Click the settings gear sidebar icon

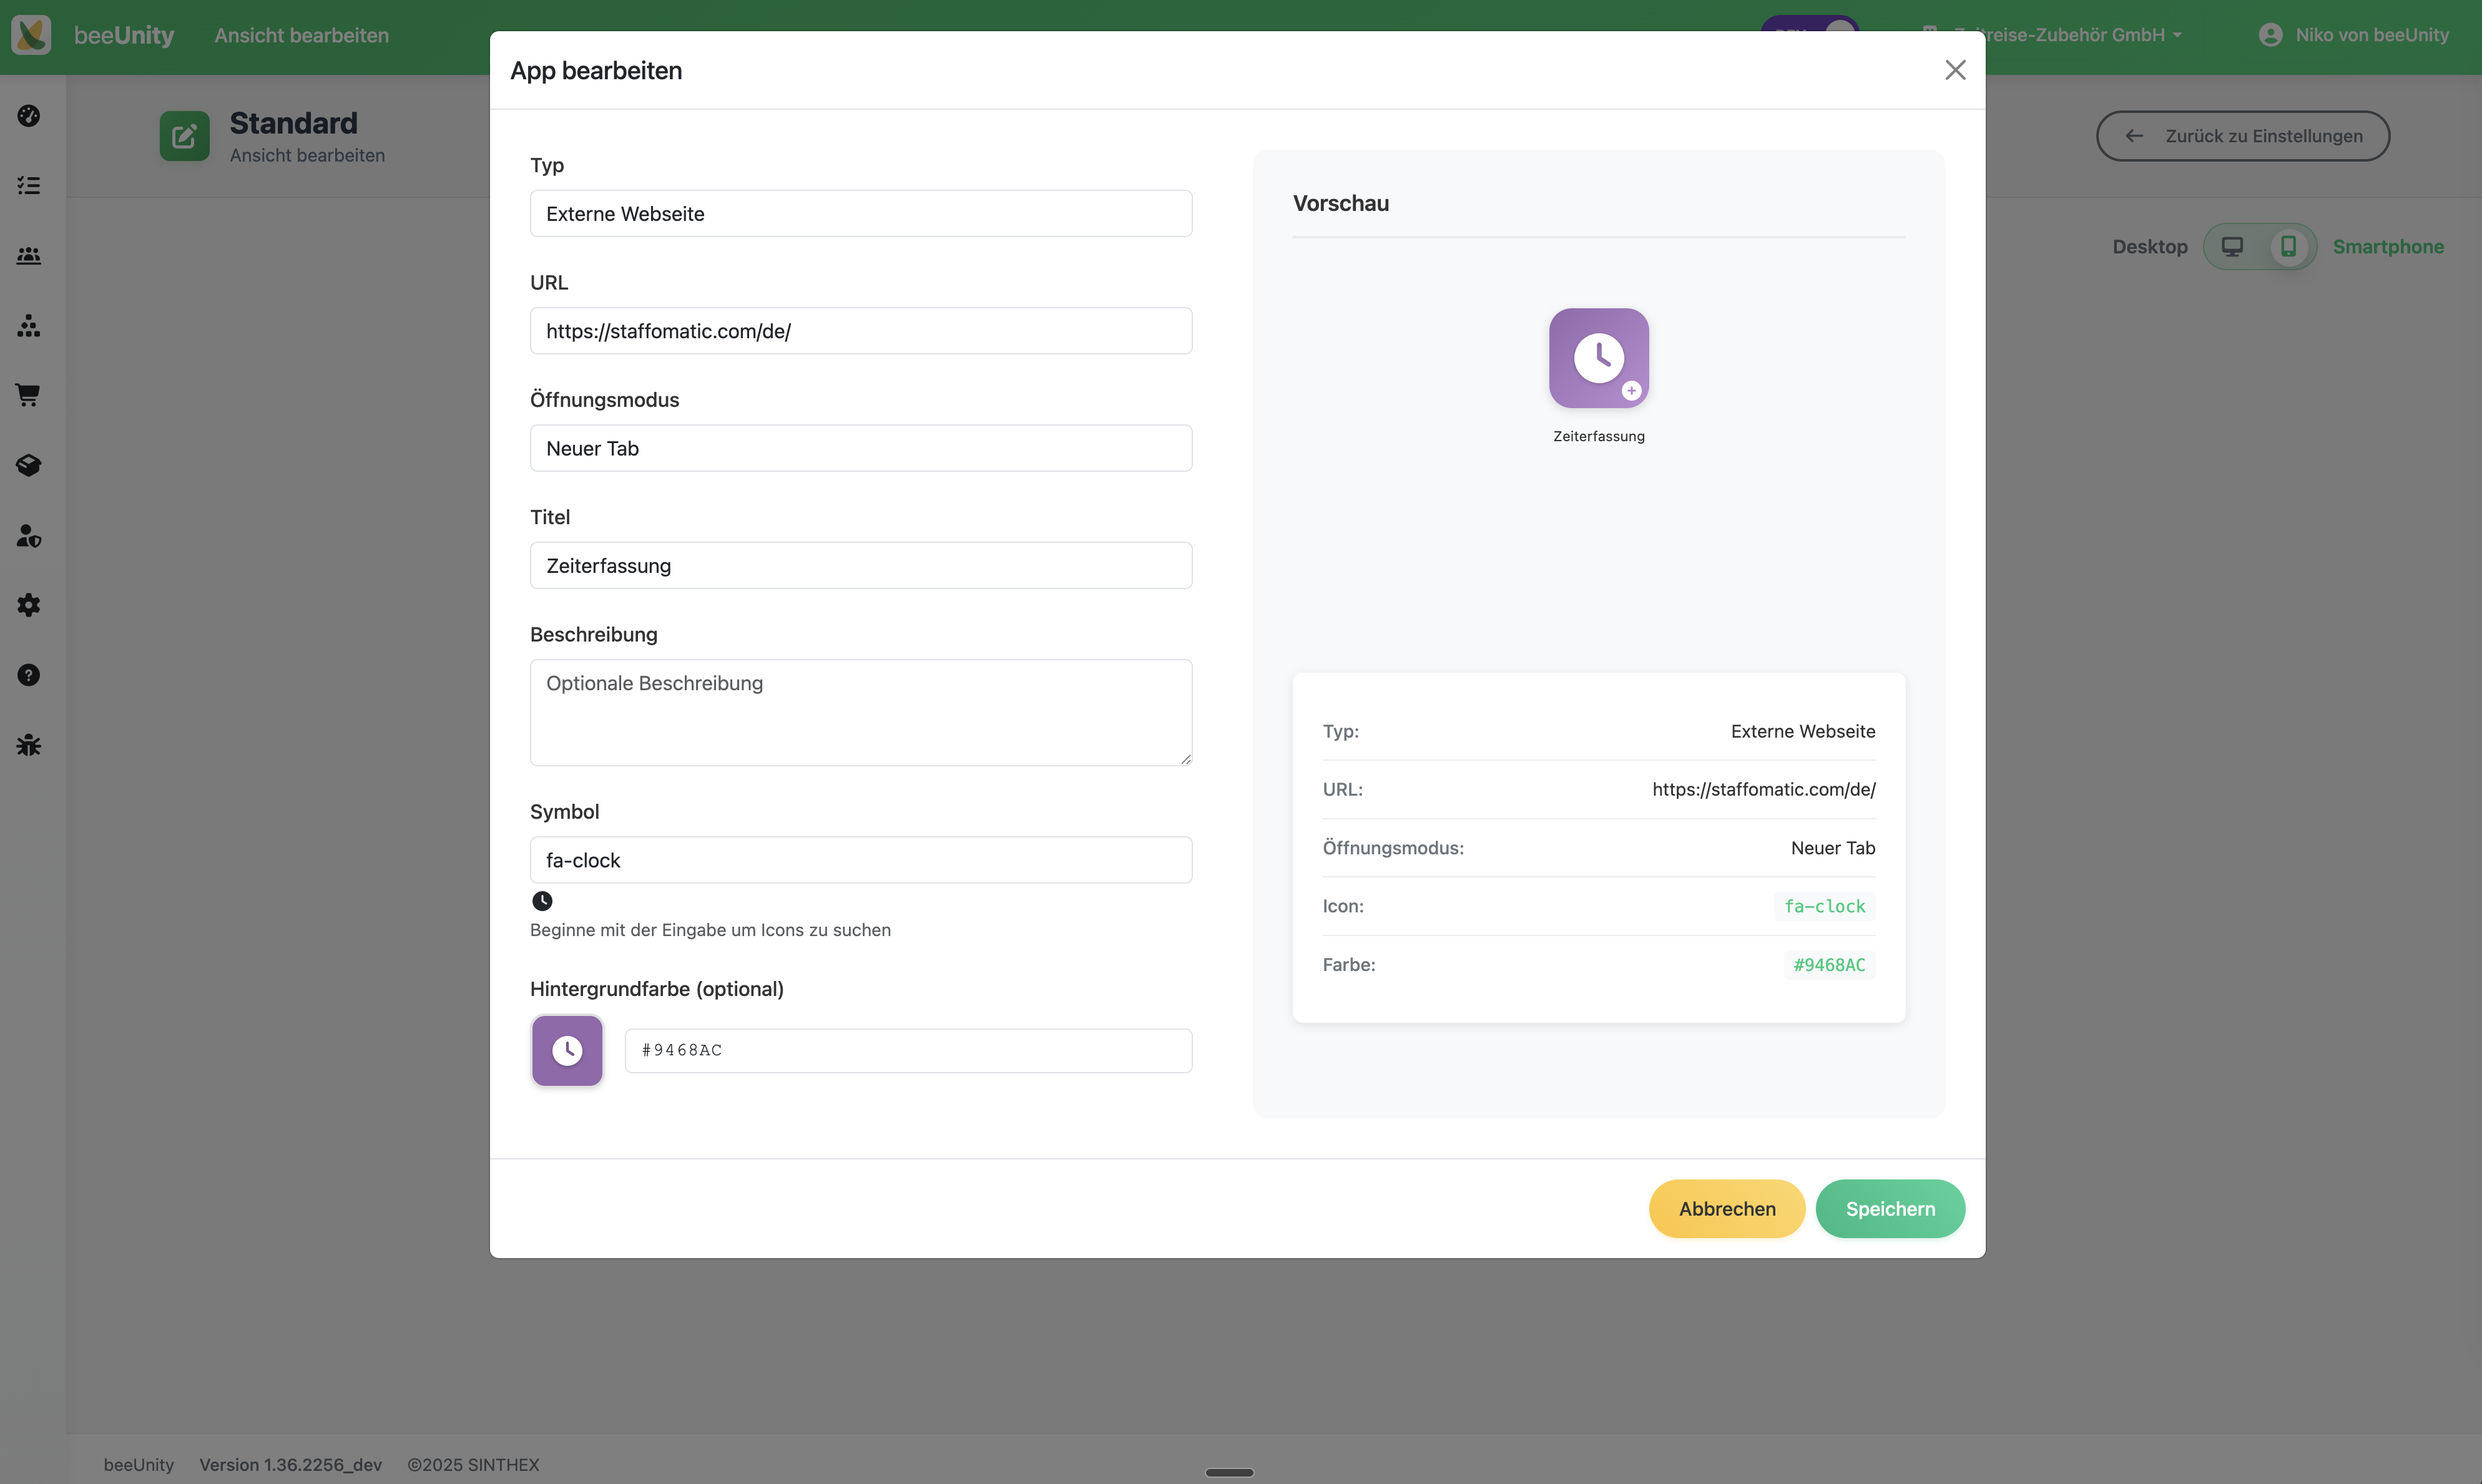(29, 605)
